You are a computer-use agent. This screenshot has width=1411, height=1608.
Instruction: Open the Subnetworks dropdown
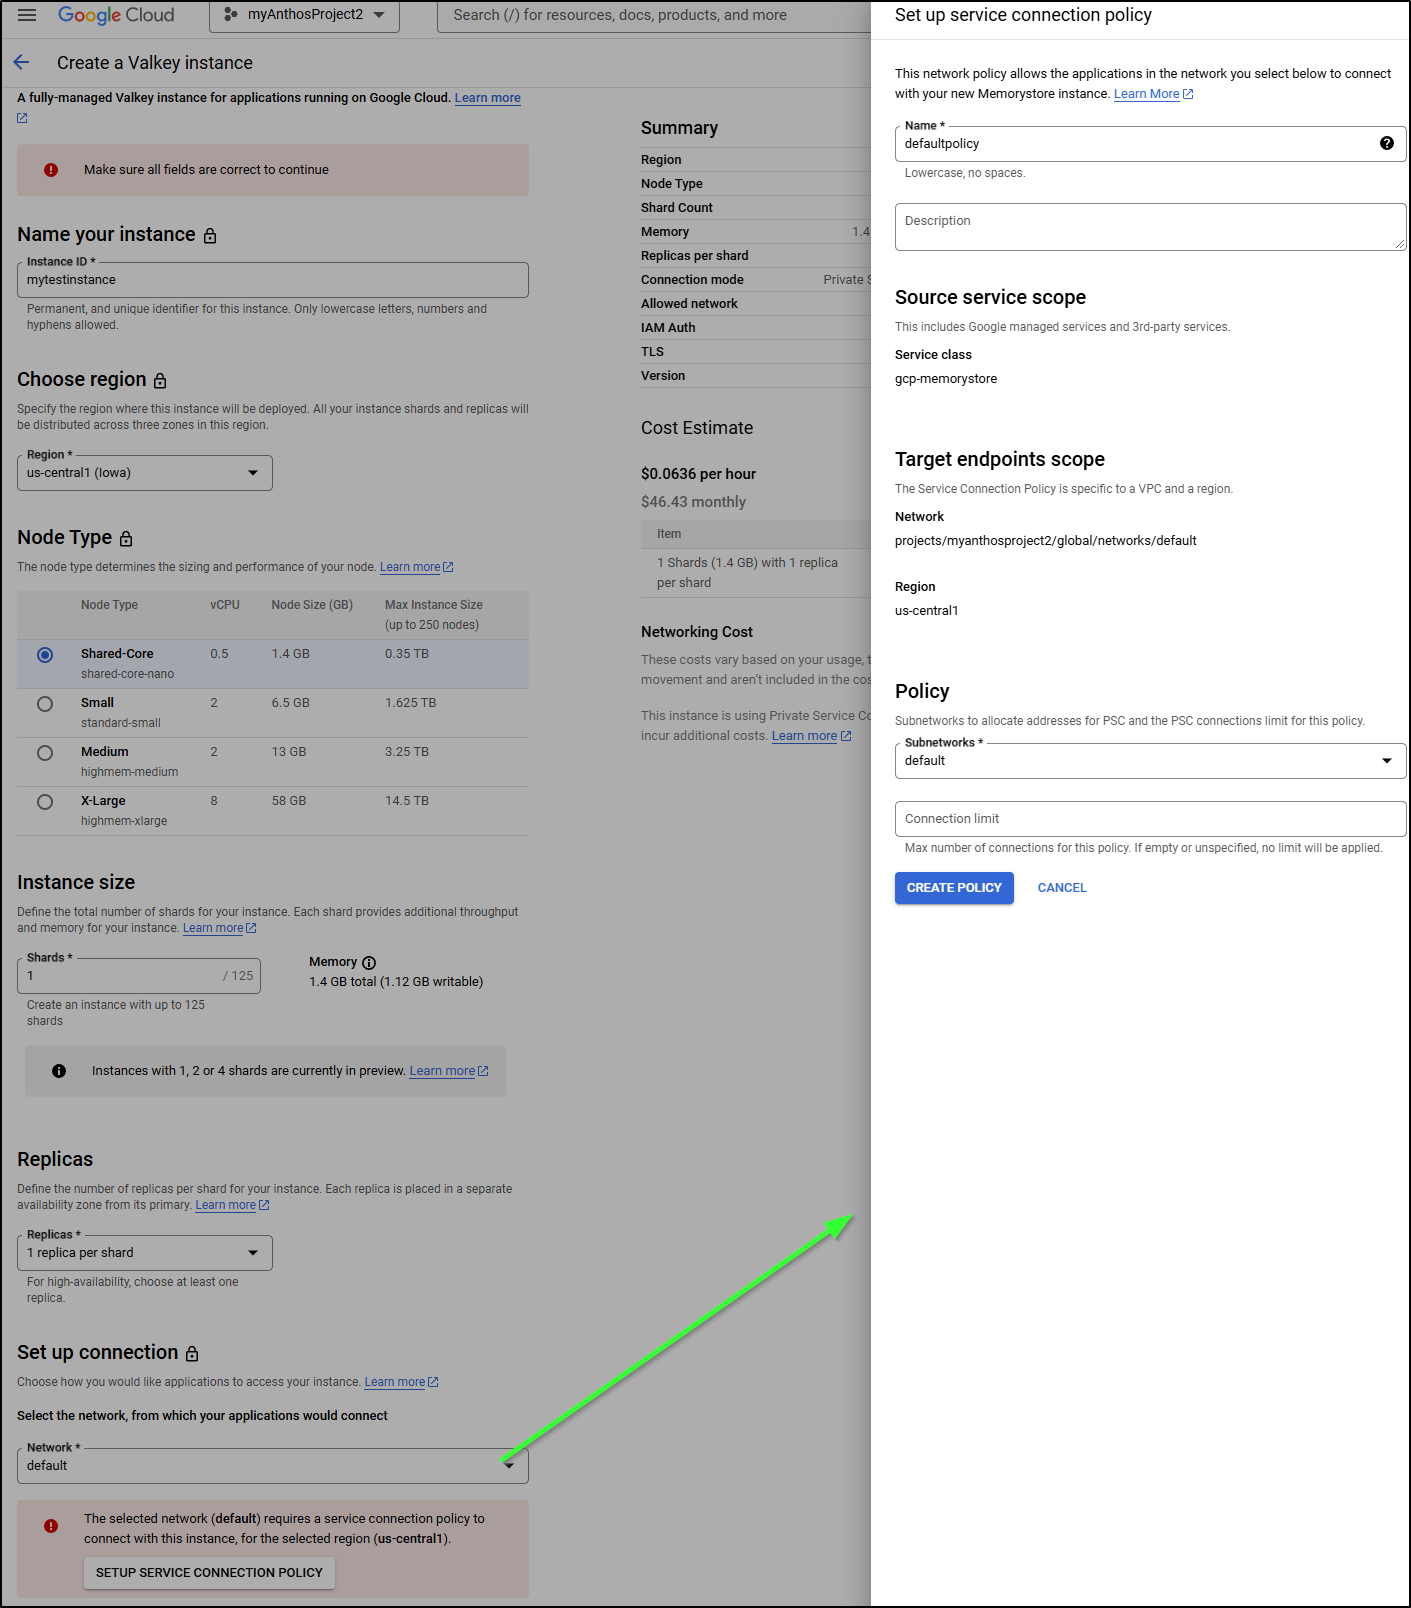(x=1150, y=761)
